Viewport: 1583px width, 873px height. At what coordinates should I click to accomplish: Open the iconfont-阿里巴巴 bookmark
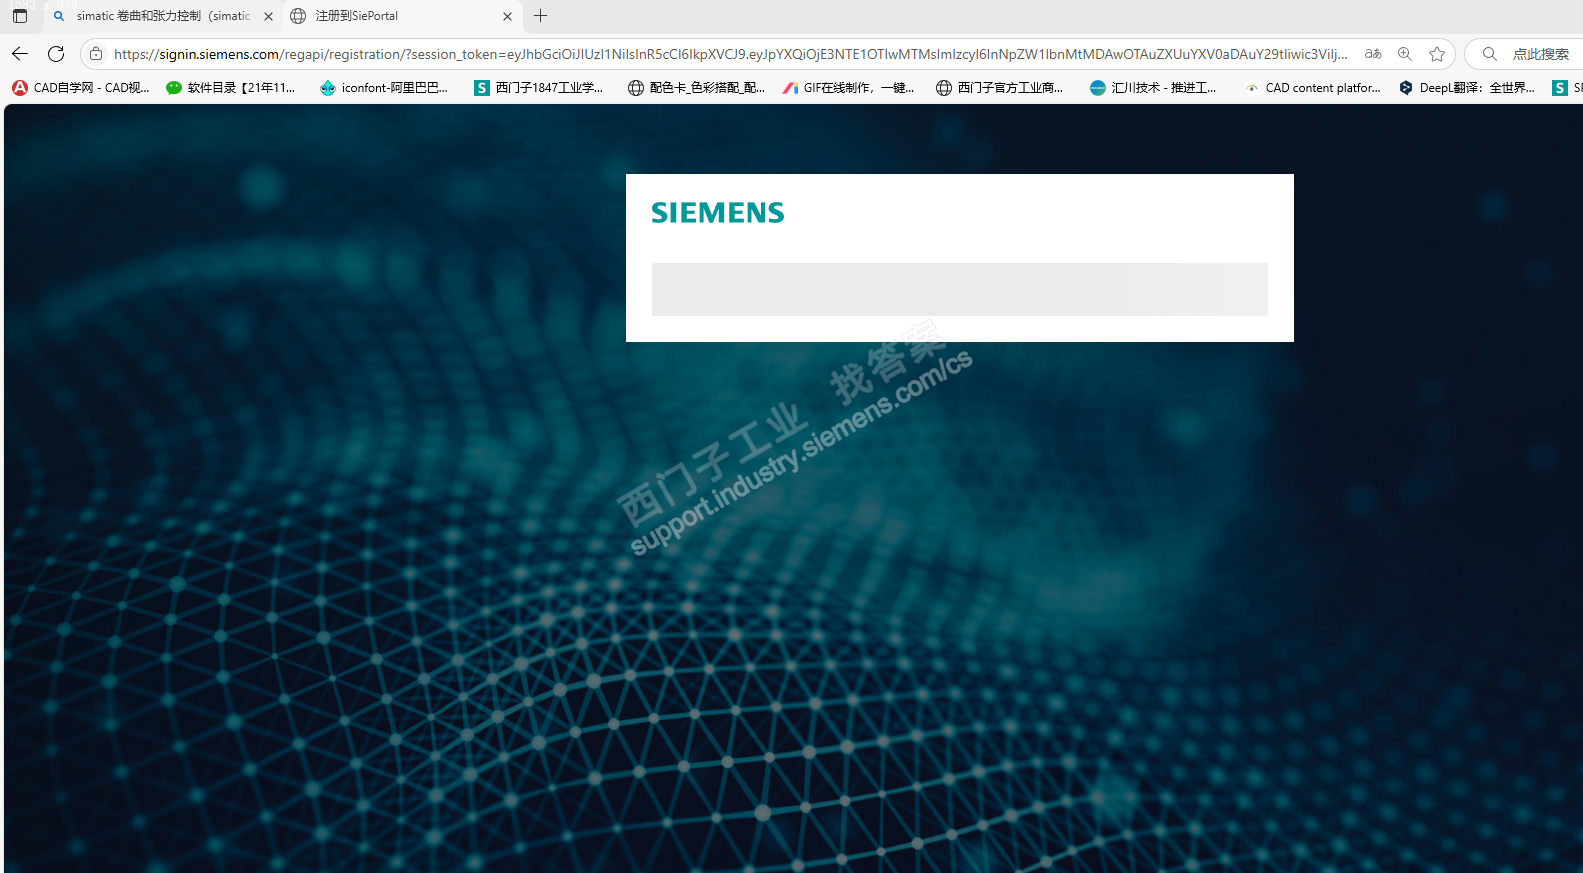click(x=384, y=88)
